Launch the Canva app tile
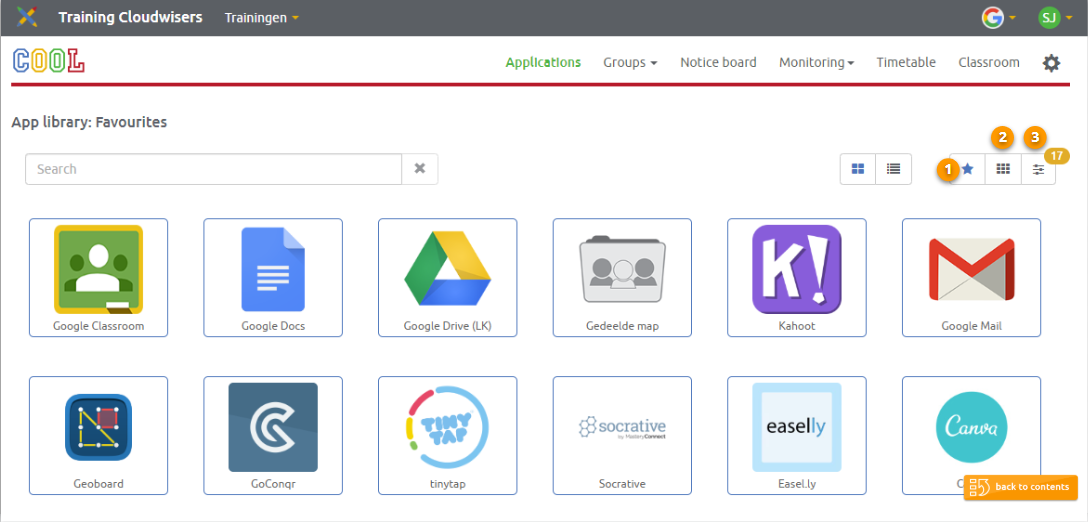1088x522 pixels. [x=971, y=435]
